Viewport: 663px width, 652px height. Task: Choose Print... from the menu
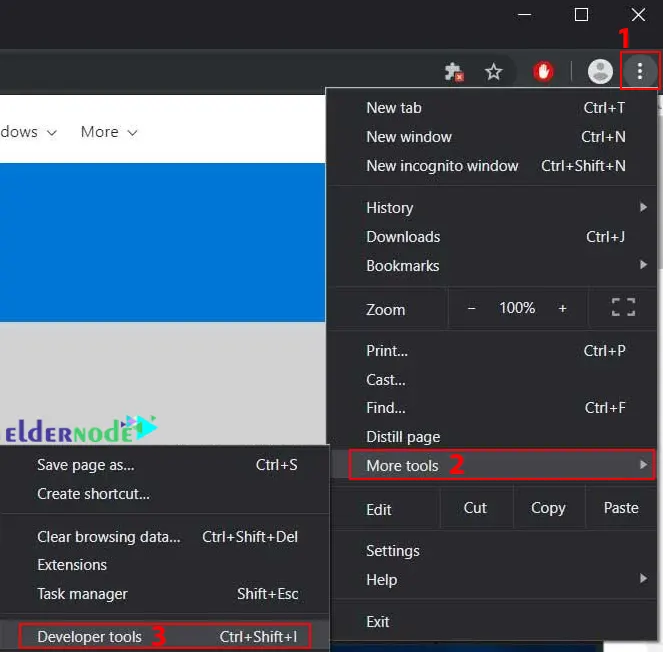pyautogui.click(x=493, y=351)
